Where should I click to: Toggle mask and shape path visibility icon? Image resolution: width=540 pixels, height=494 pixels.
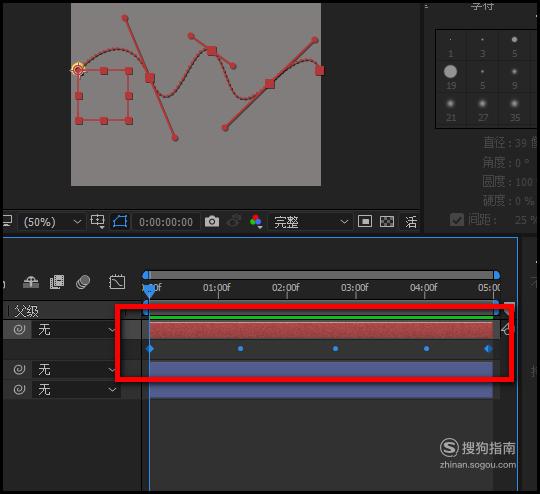click(x=120, y=222)
